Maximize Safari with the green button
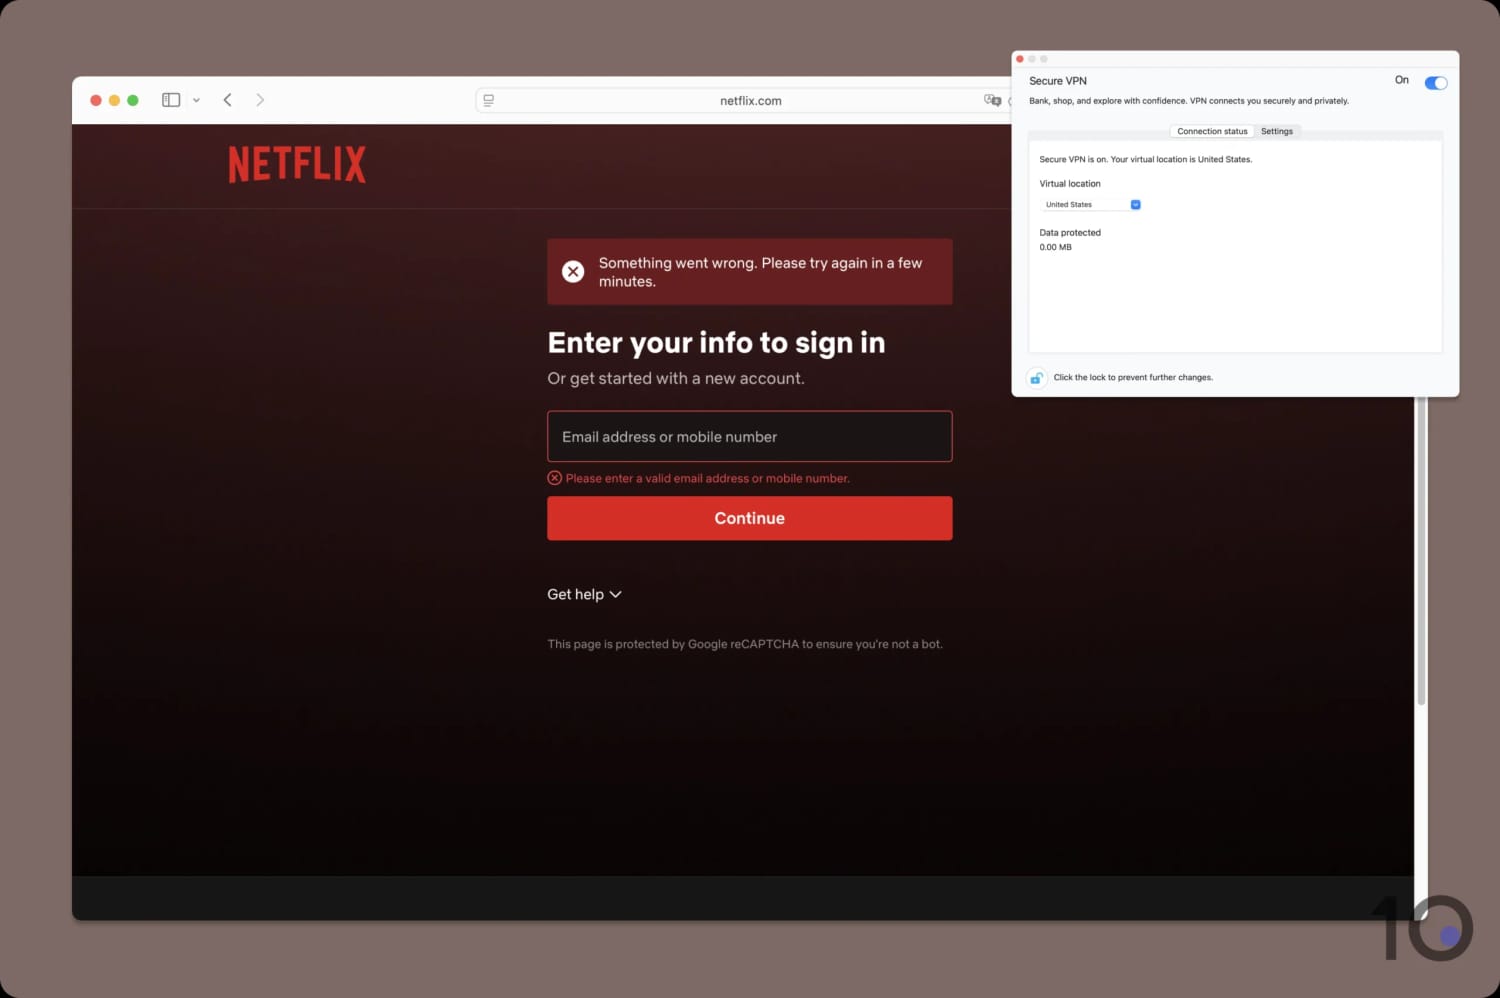1500x998 pixels. [133, 100]
